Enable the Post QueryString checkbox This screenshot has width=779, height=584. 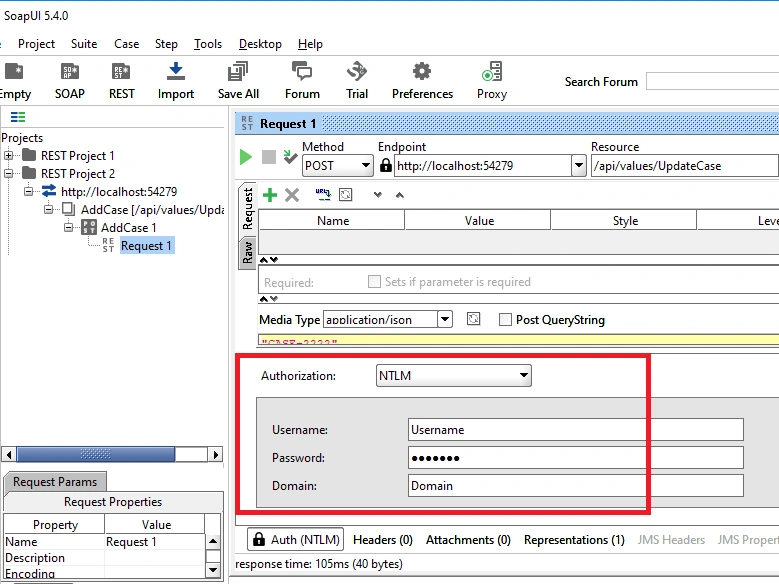(x=505, y=320)
